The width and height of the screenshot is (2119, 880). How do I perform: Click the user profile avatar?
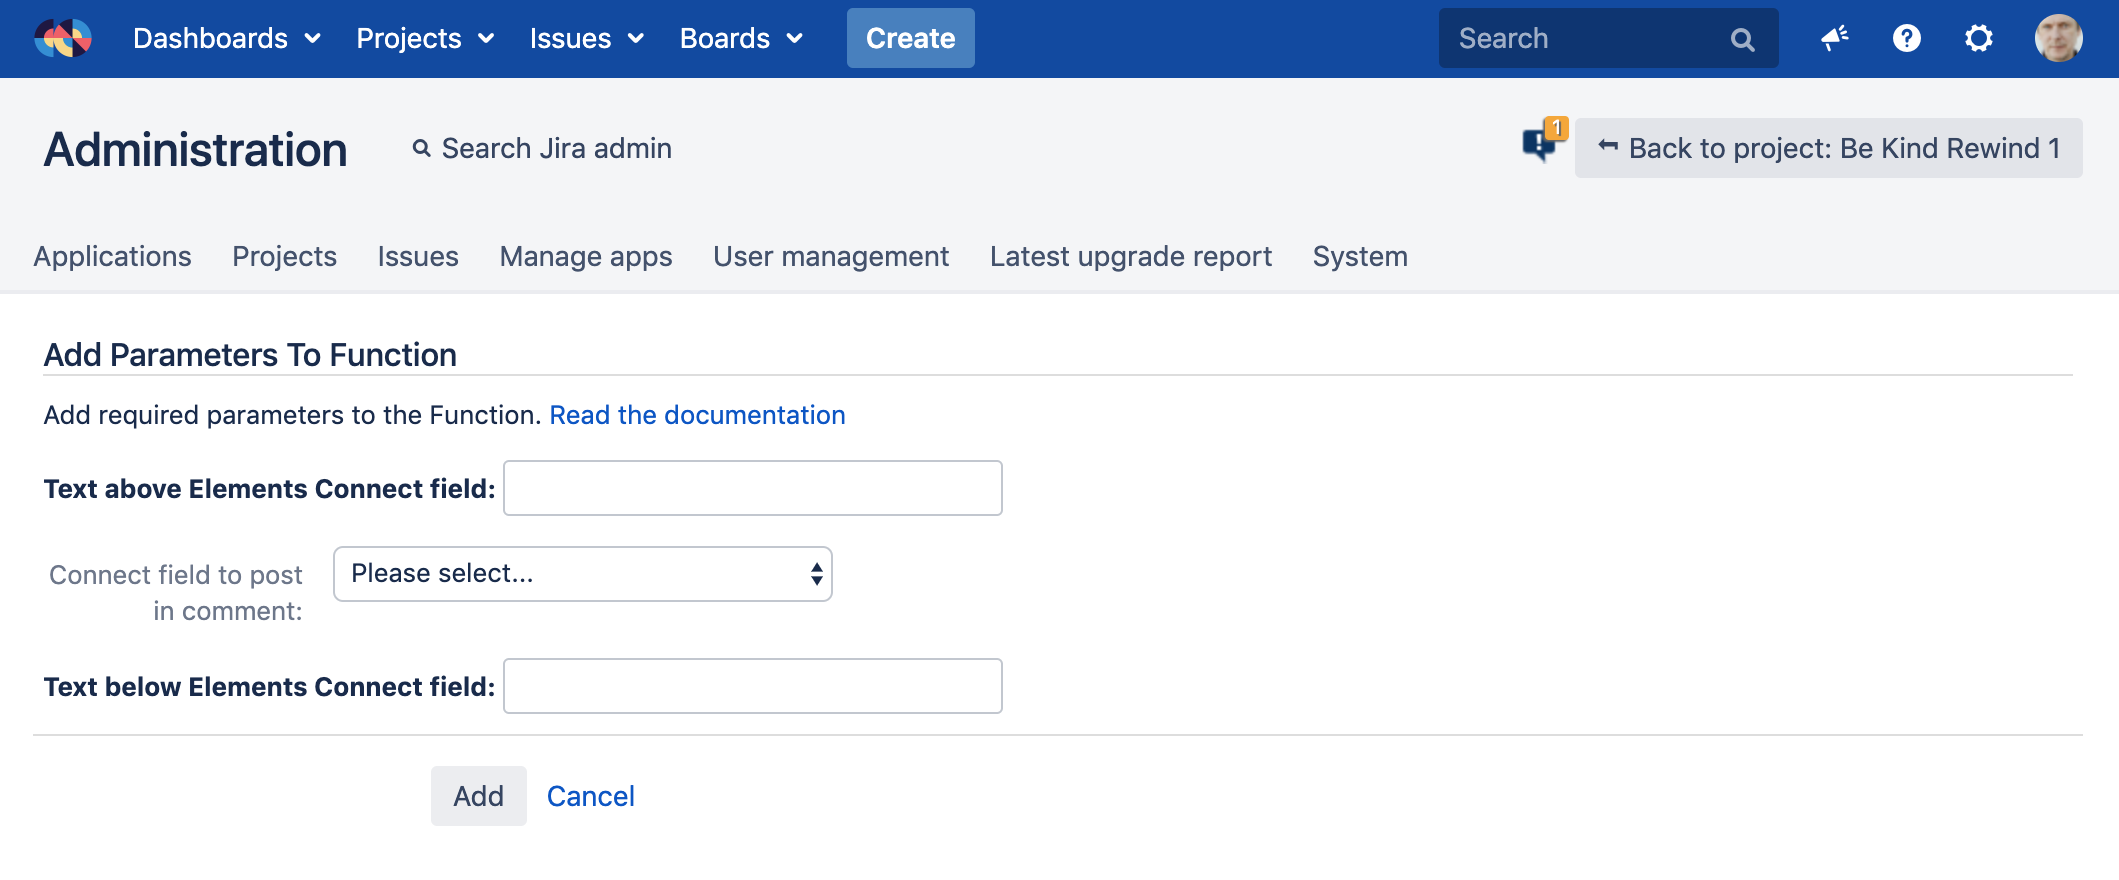[x=2058, y=38]
